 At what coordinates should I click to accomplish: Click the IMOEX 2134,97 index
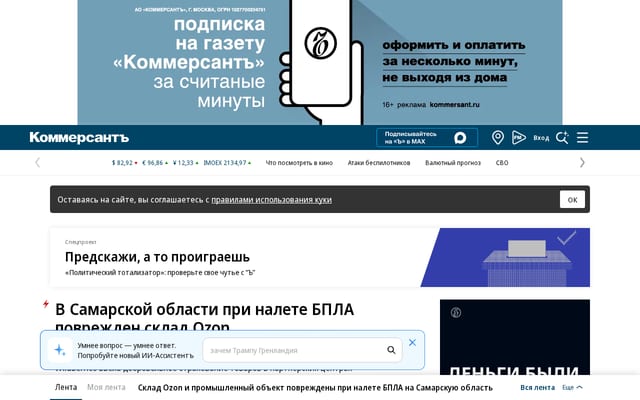click(x=227, y=163)
